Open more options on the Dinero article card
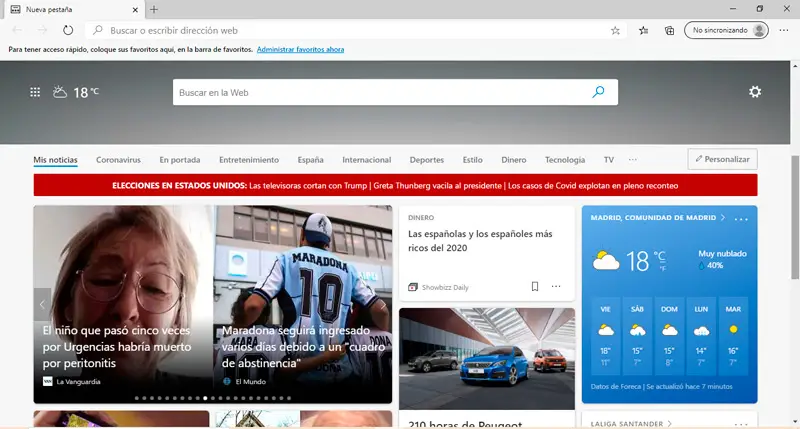This screenshot has width=800, height=429. click(556, 287)
